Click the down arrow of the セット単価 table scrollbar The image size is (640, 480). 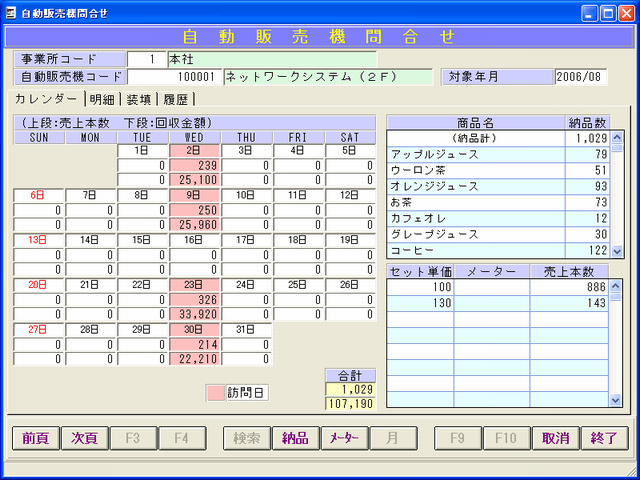point(616,400)
